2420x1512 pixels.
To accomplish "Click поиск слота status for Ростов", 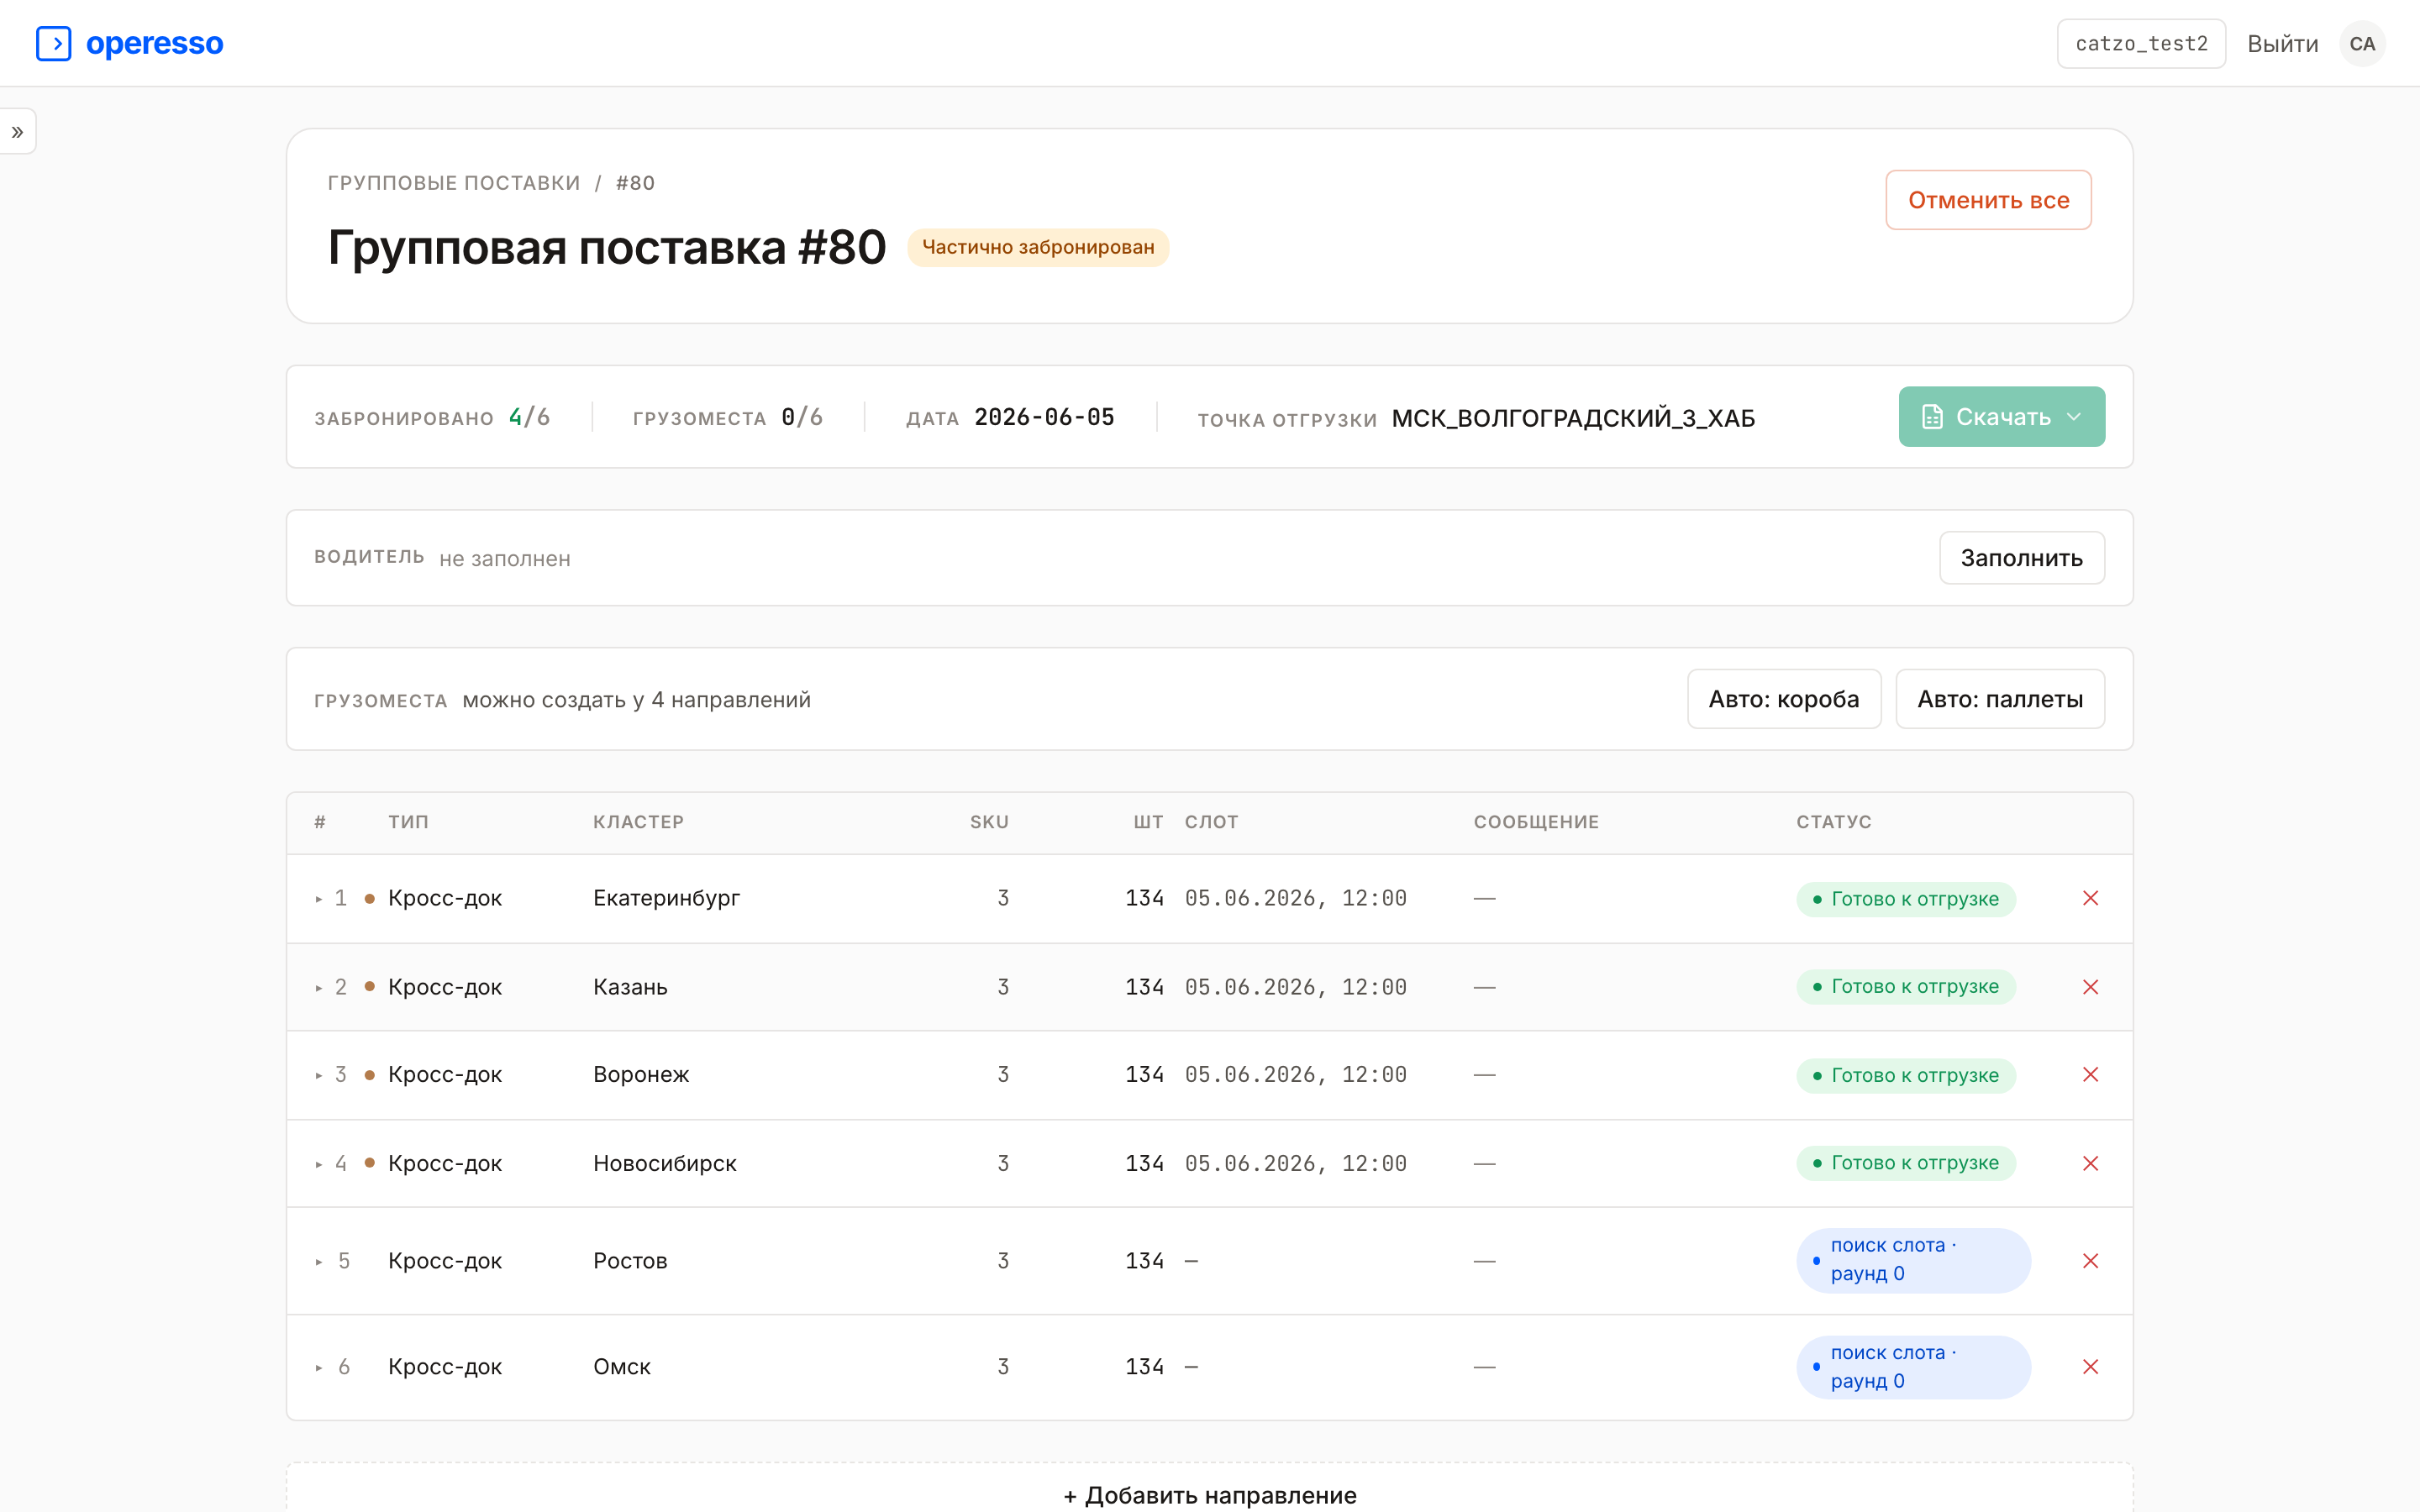I will pyautogui.click(x=1913, y=1260).
